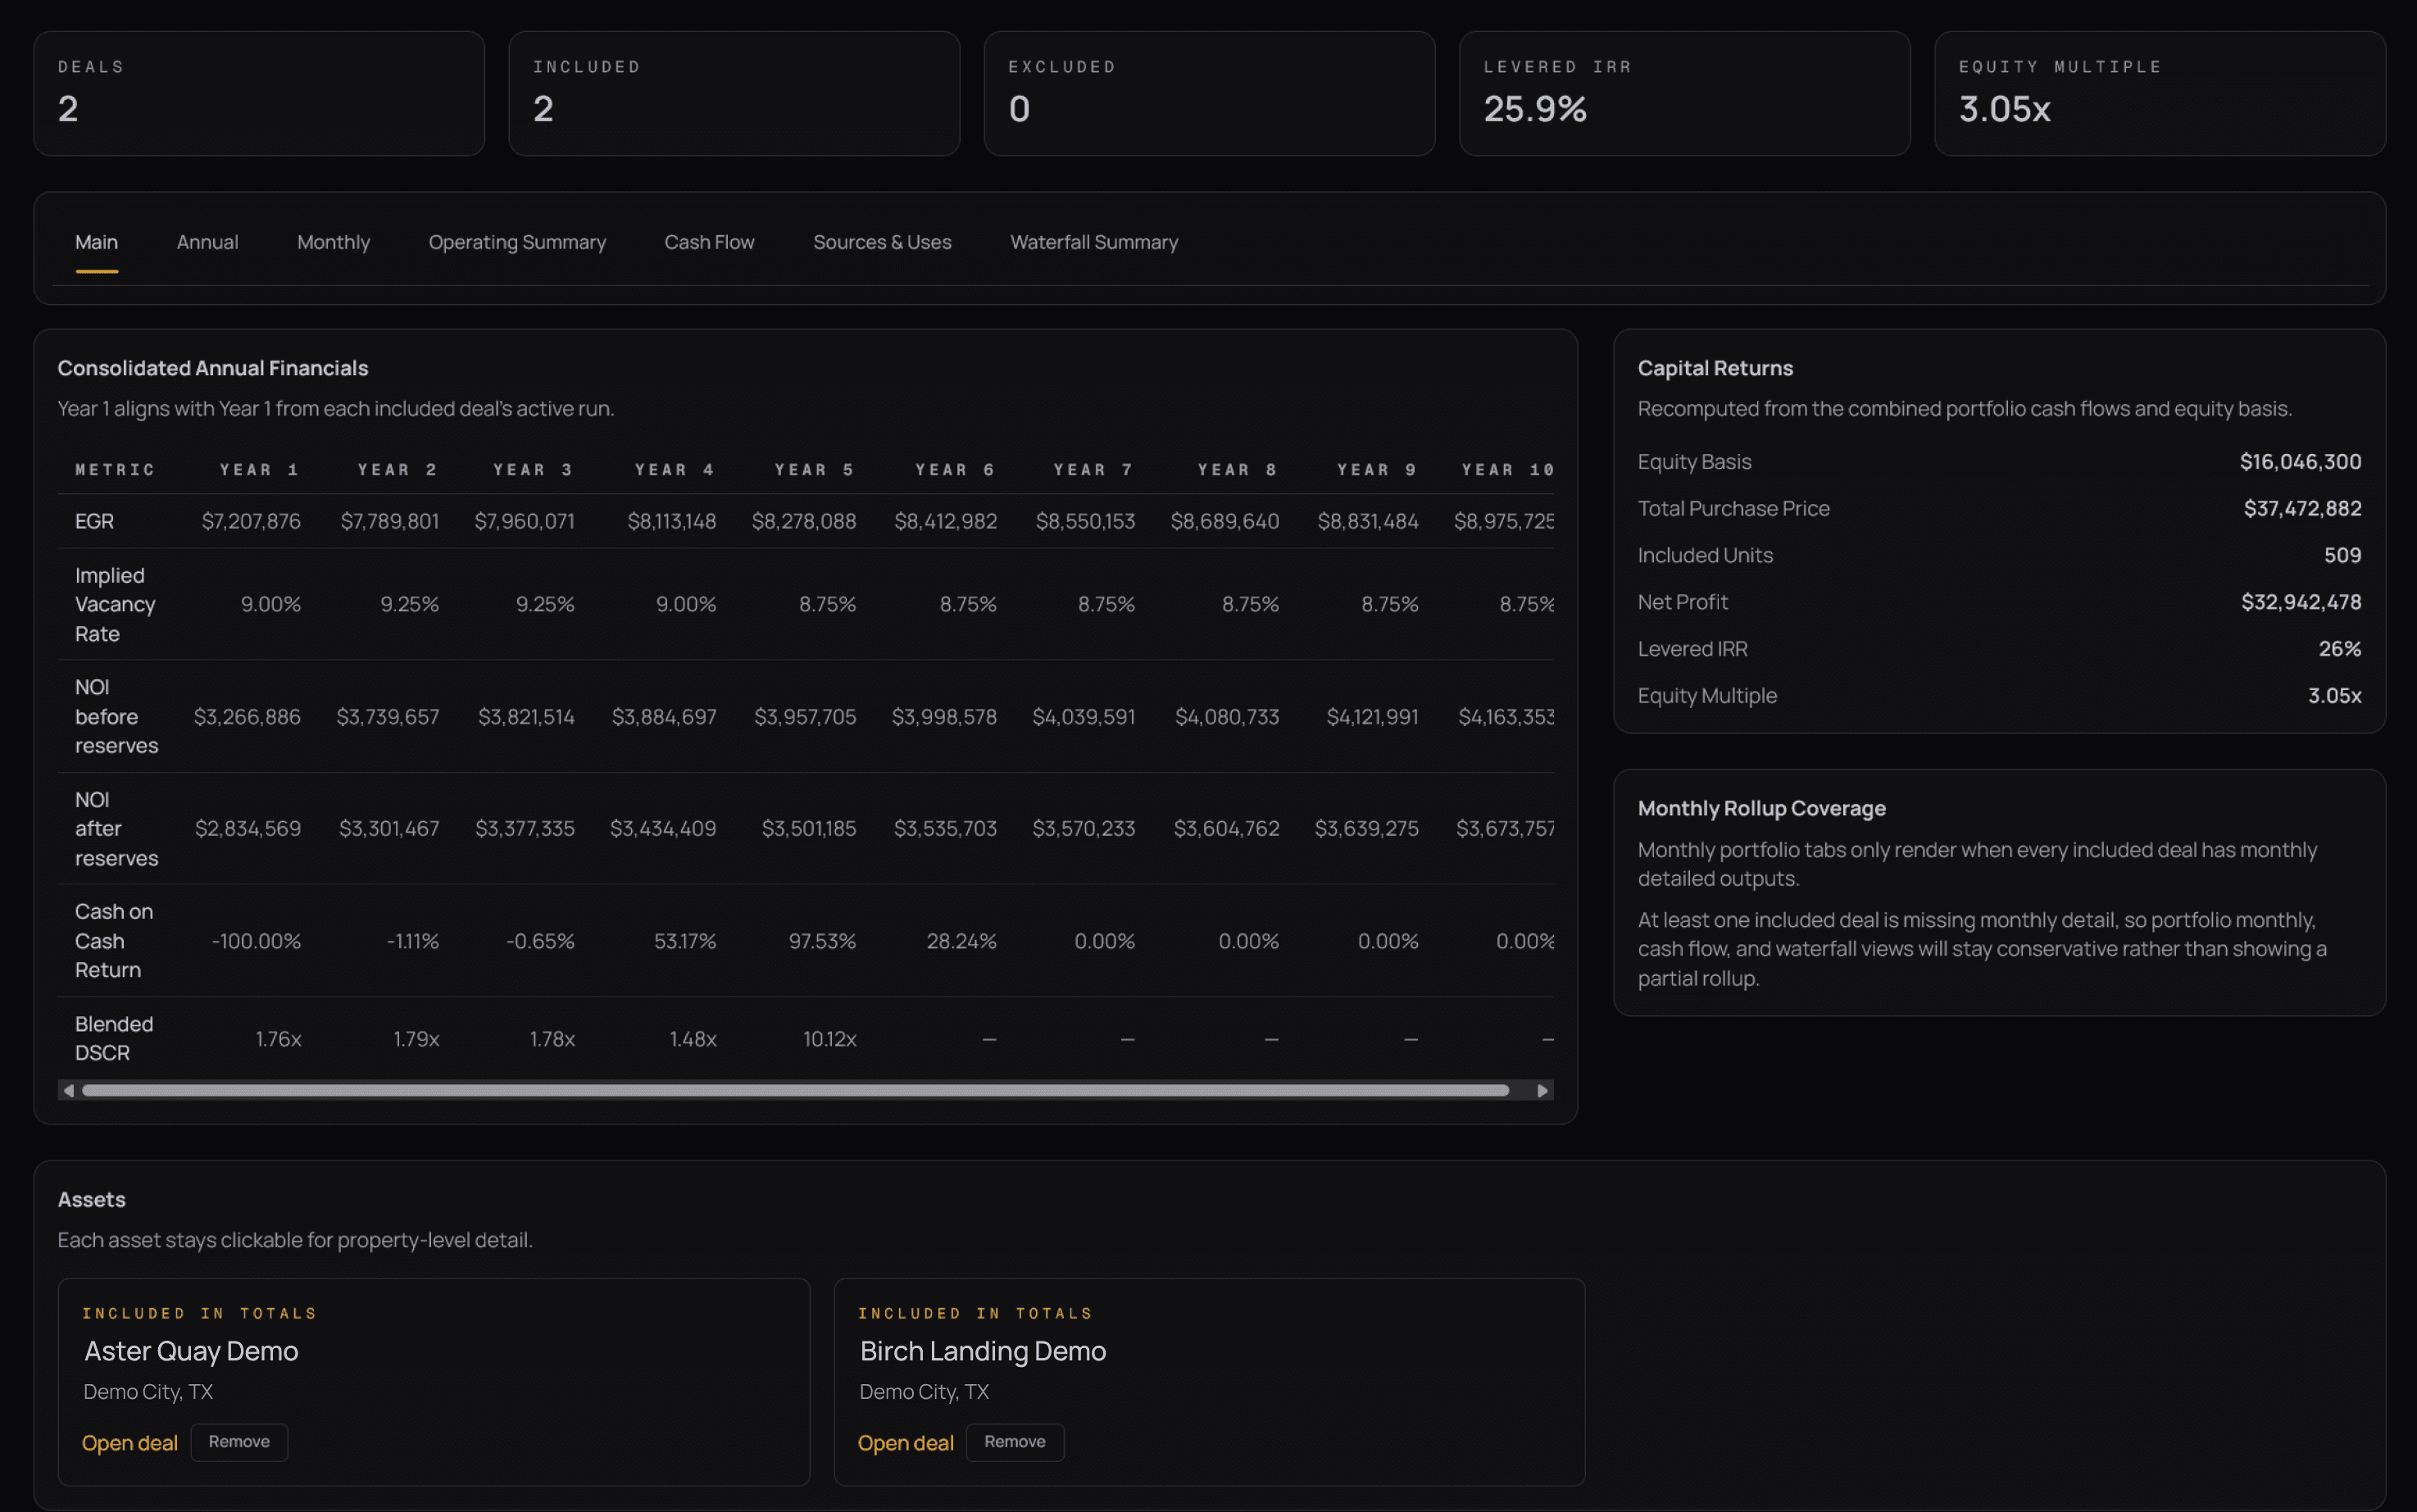Click the Included count summary card
This screenshot has height=1512, width=2417.
734,93
